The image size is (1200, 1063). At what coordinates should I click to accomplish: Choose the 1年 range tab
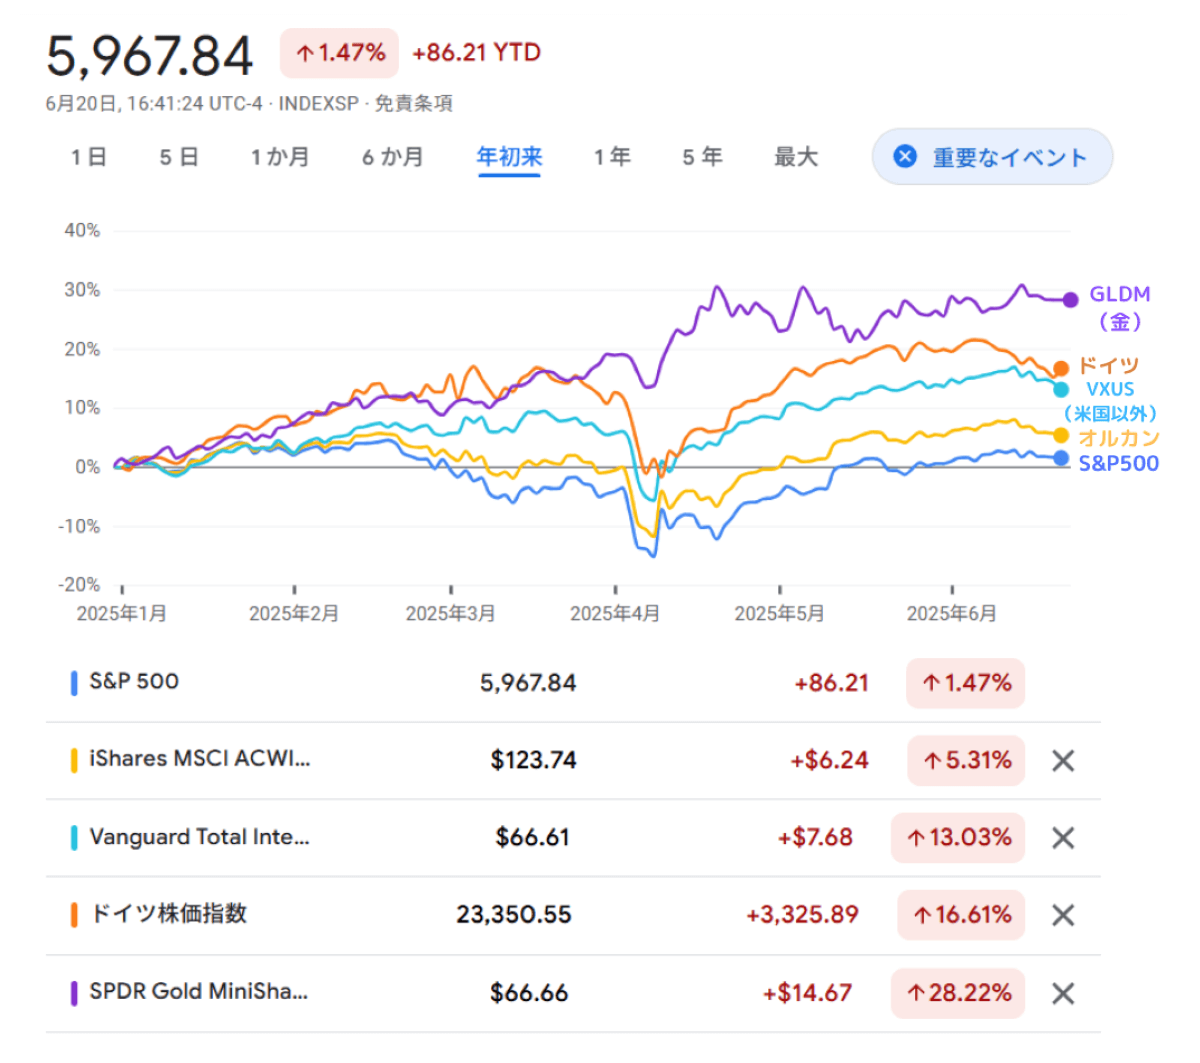(x=612, y=157)
